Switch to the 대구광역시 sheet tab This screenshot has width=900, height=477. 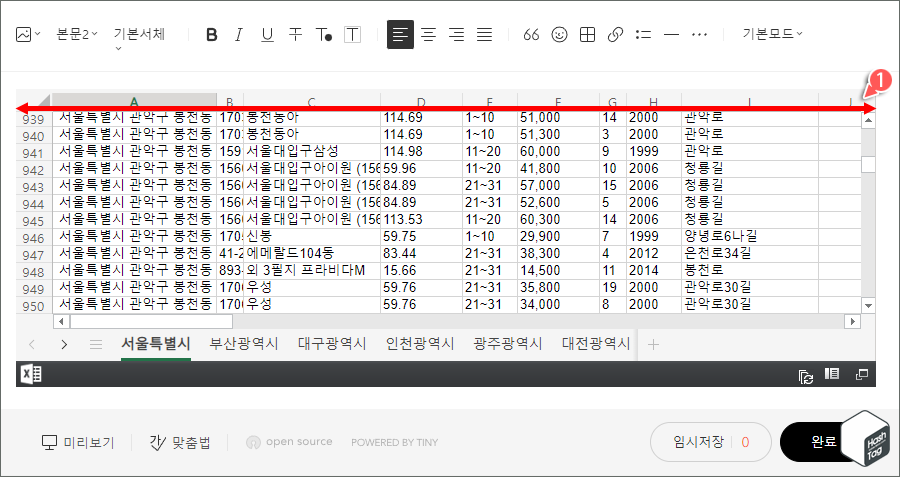pos(332,344)
